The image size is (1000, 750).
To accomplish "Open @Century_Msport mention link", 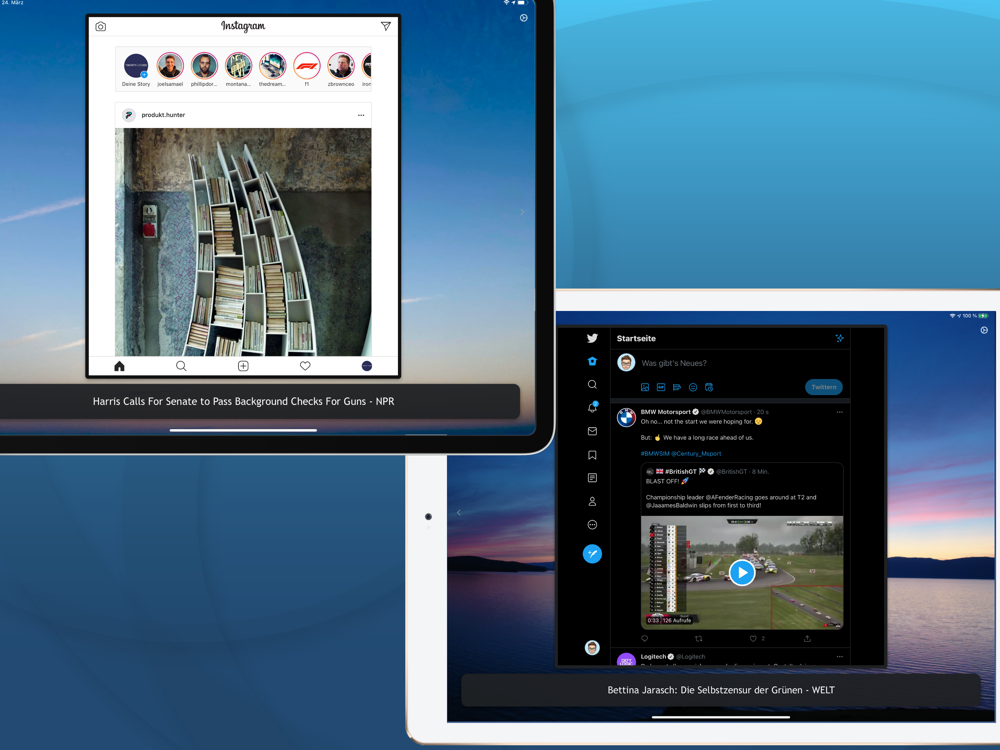I will (x=696, y=453).
